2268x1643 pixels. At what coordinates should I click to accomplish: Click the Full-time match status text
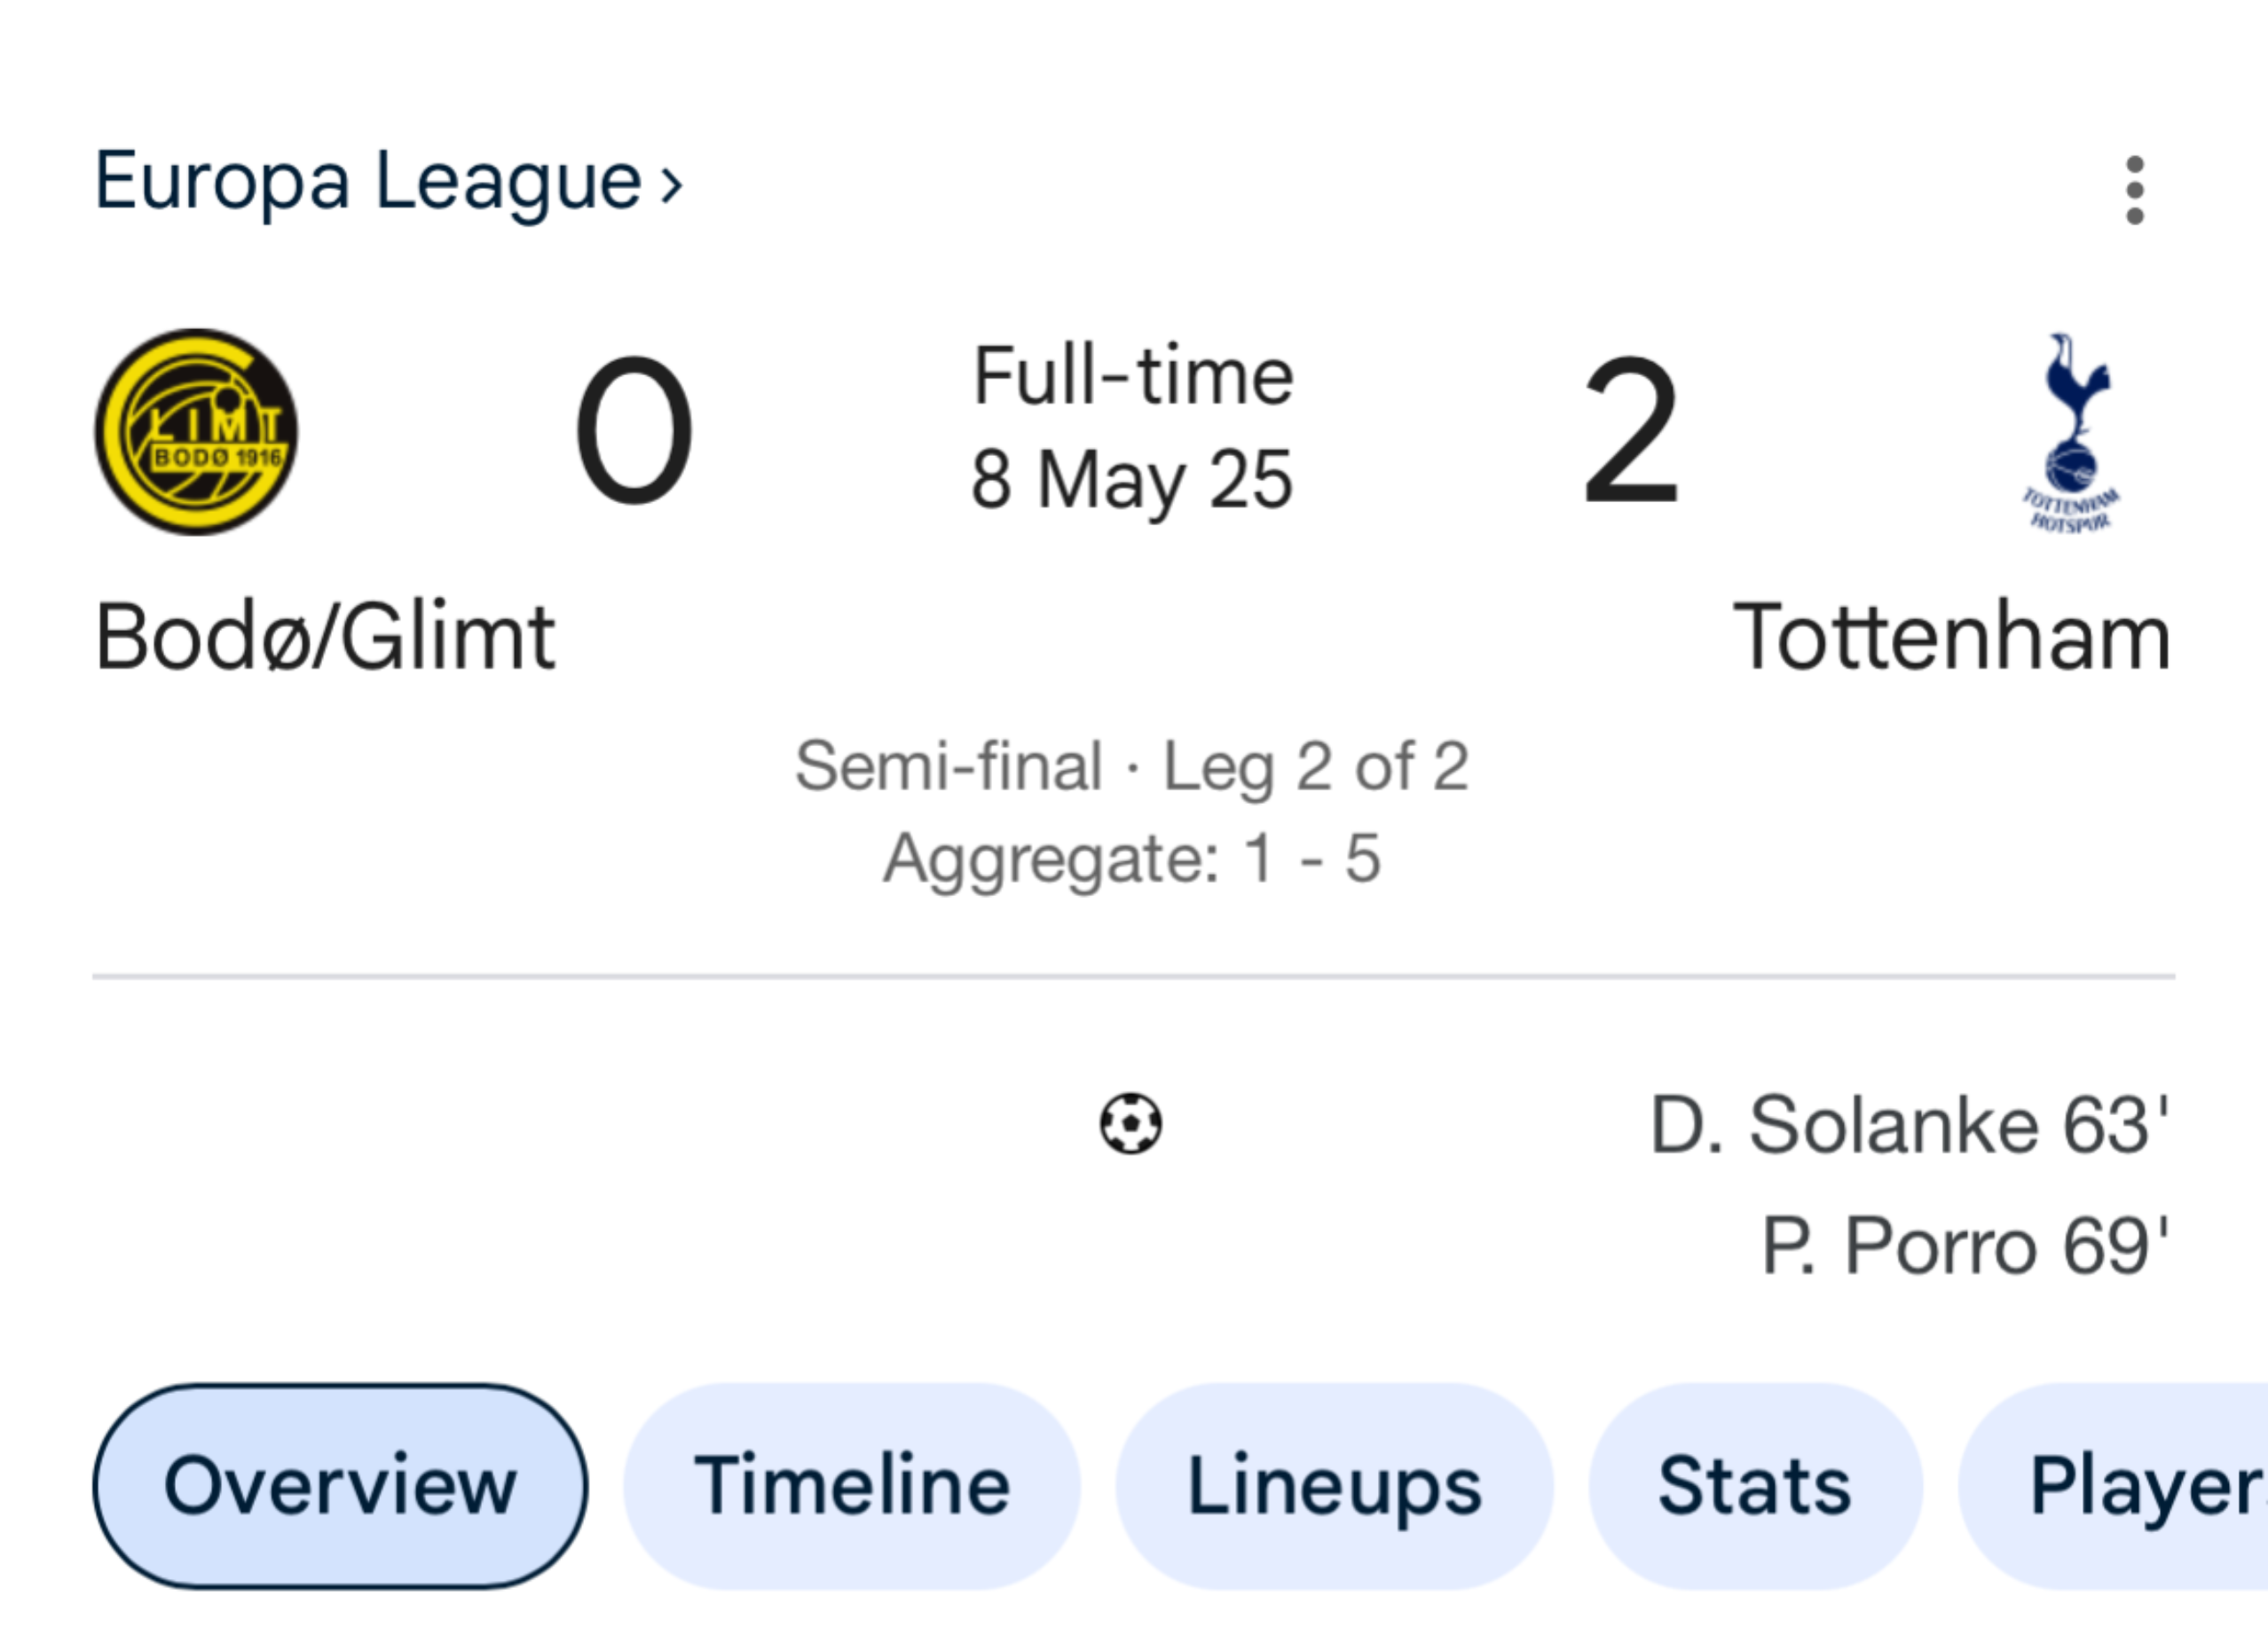click(1133, 377)
